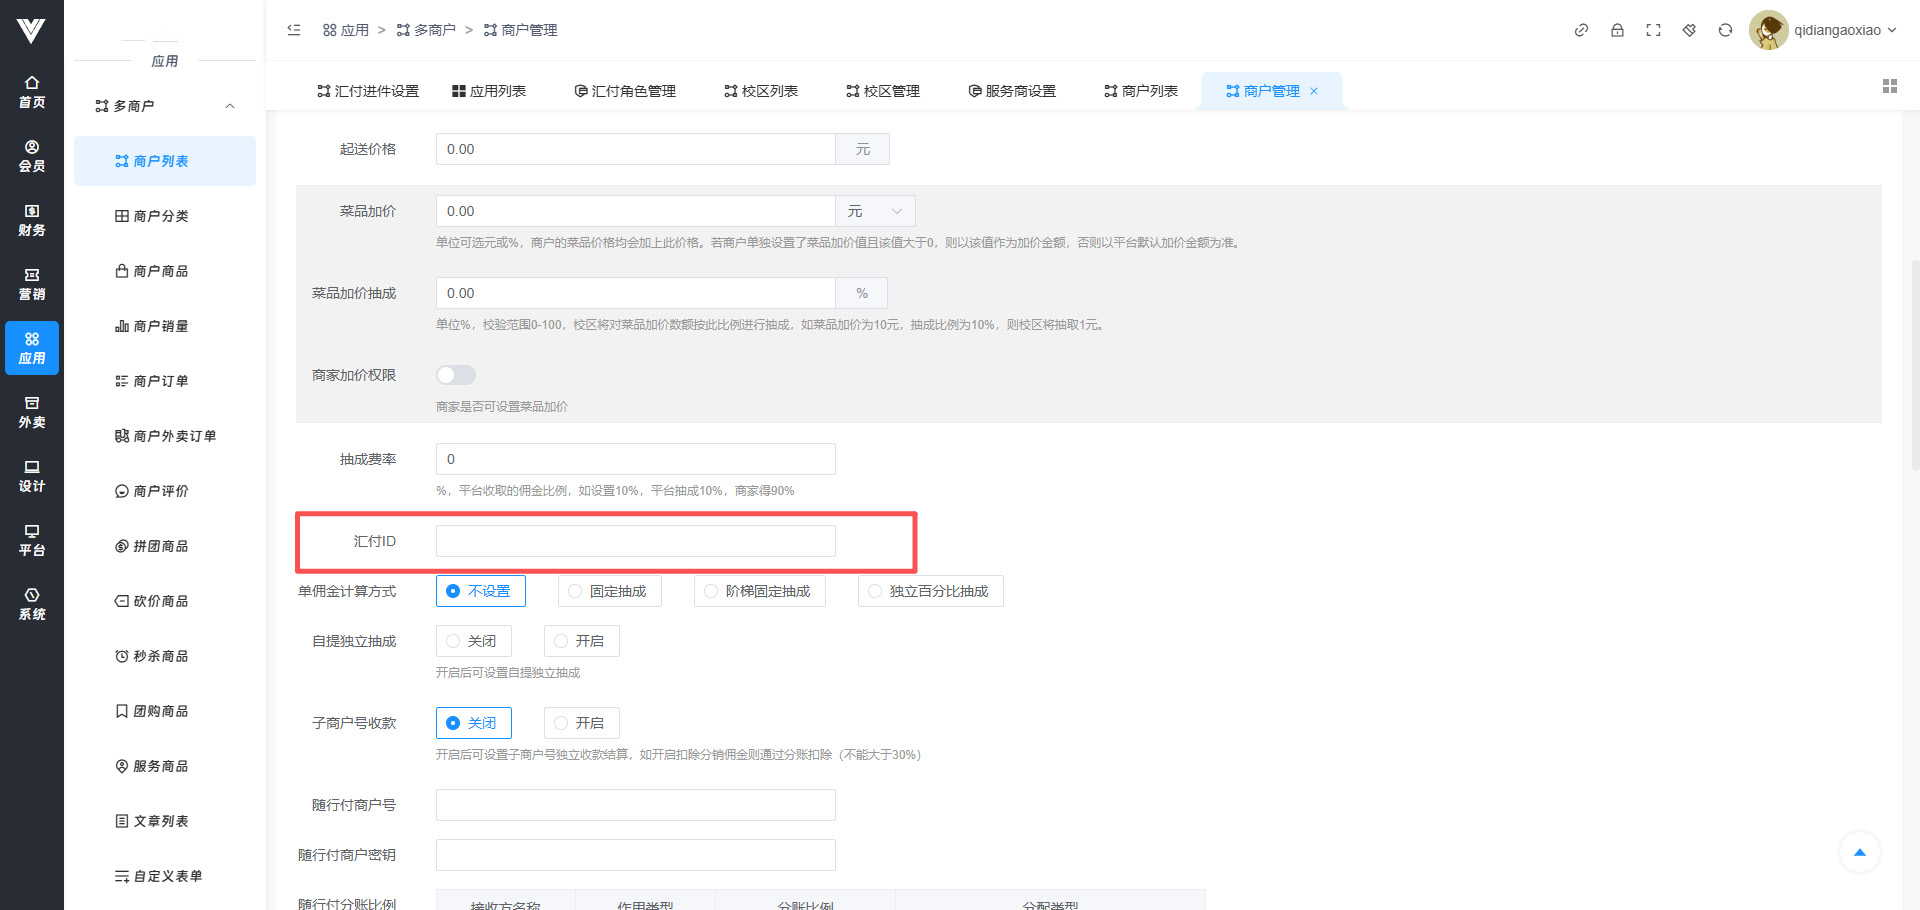Screen dimensions: 1920x910
Task: Click the 汇付ID input field
Action: tap(635, 541)
